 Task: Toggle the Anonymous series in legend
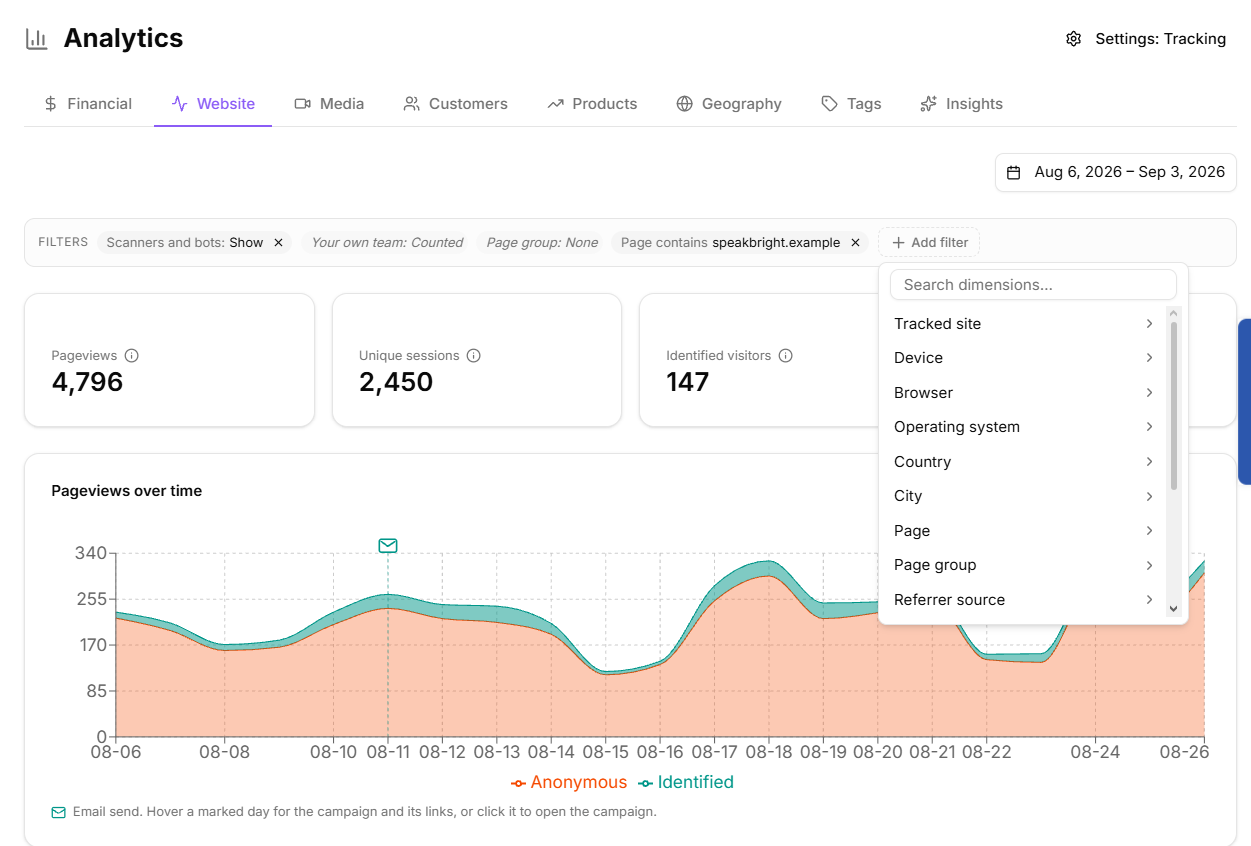tap(569, 783)
